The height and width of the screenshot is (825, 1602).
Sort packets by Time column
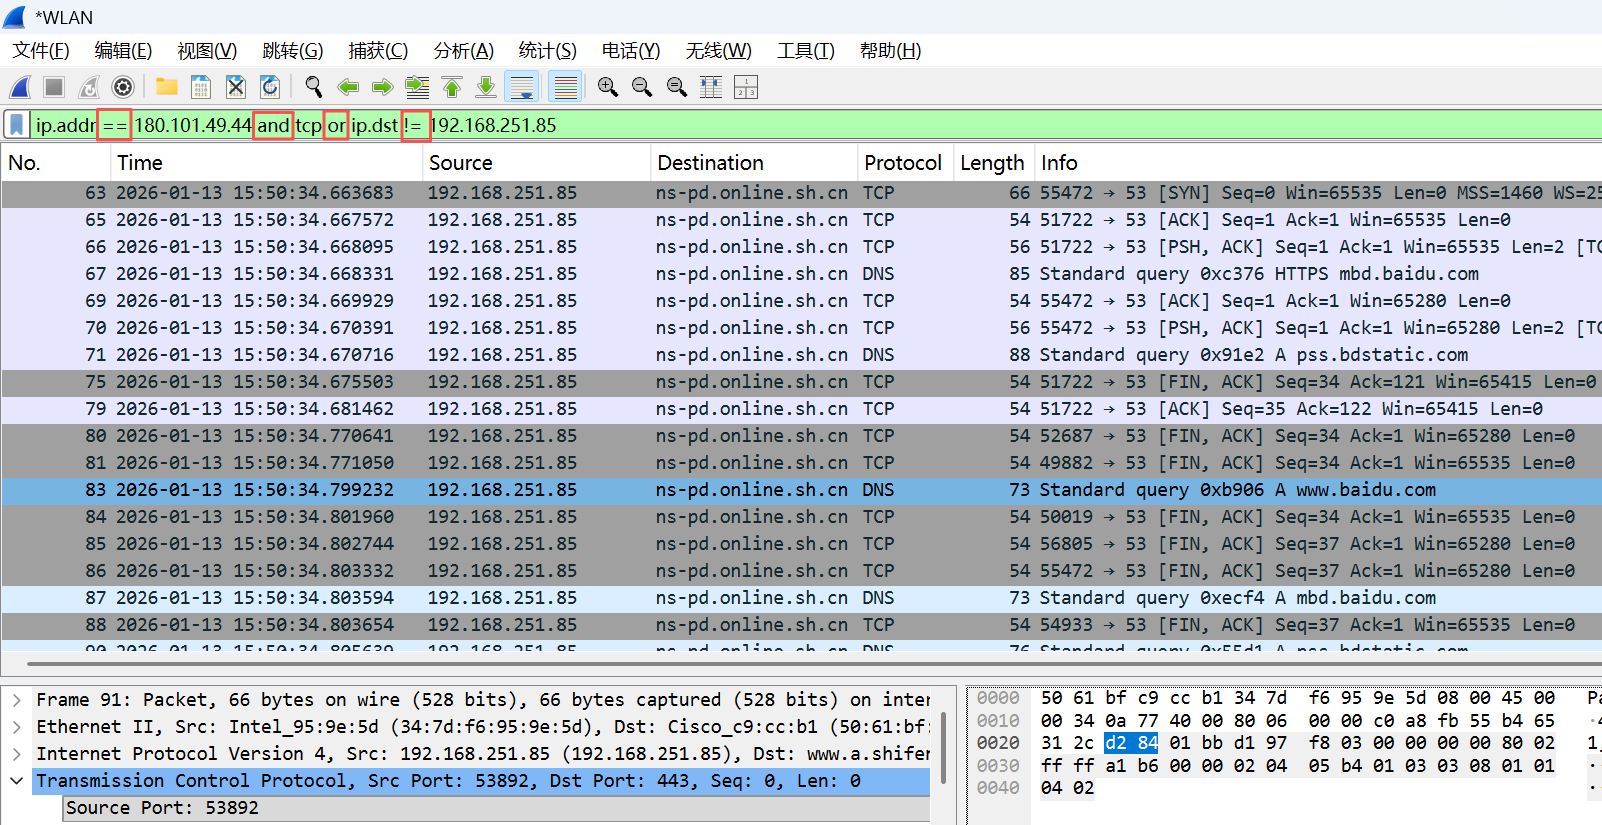[265, 163]
